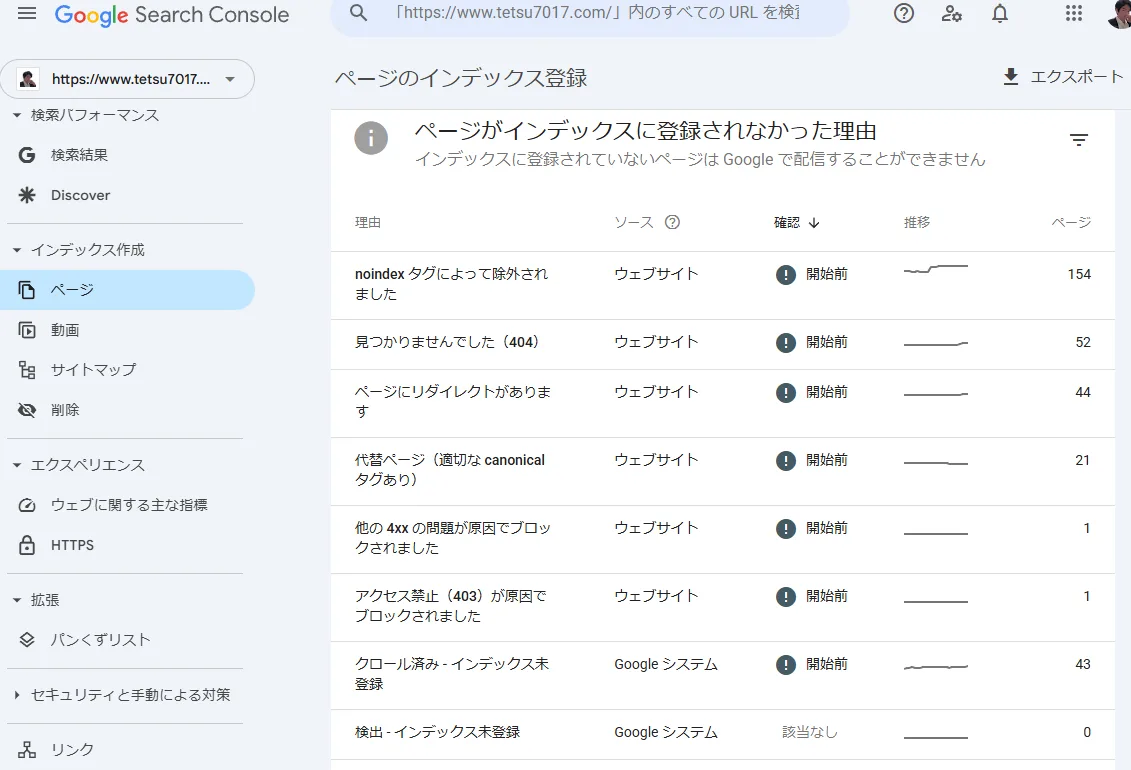Click the Google Search Console logo

(172, 15)
